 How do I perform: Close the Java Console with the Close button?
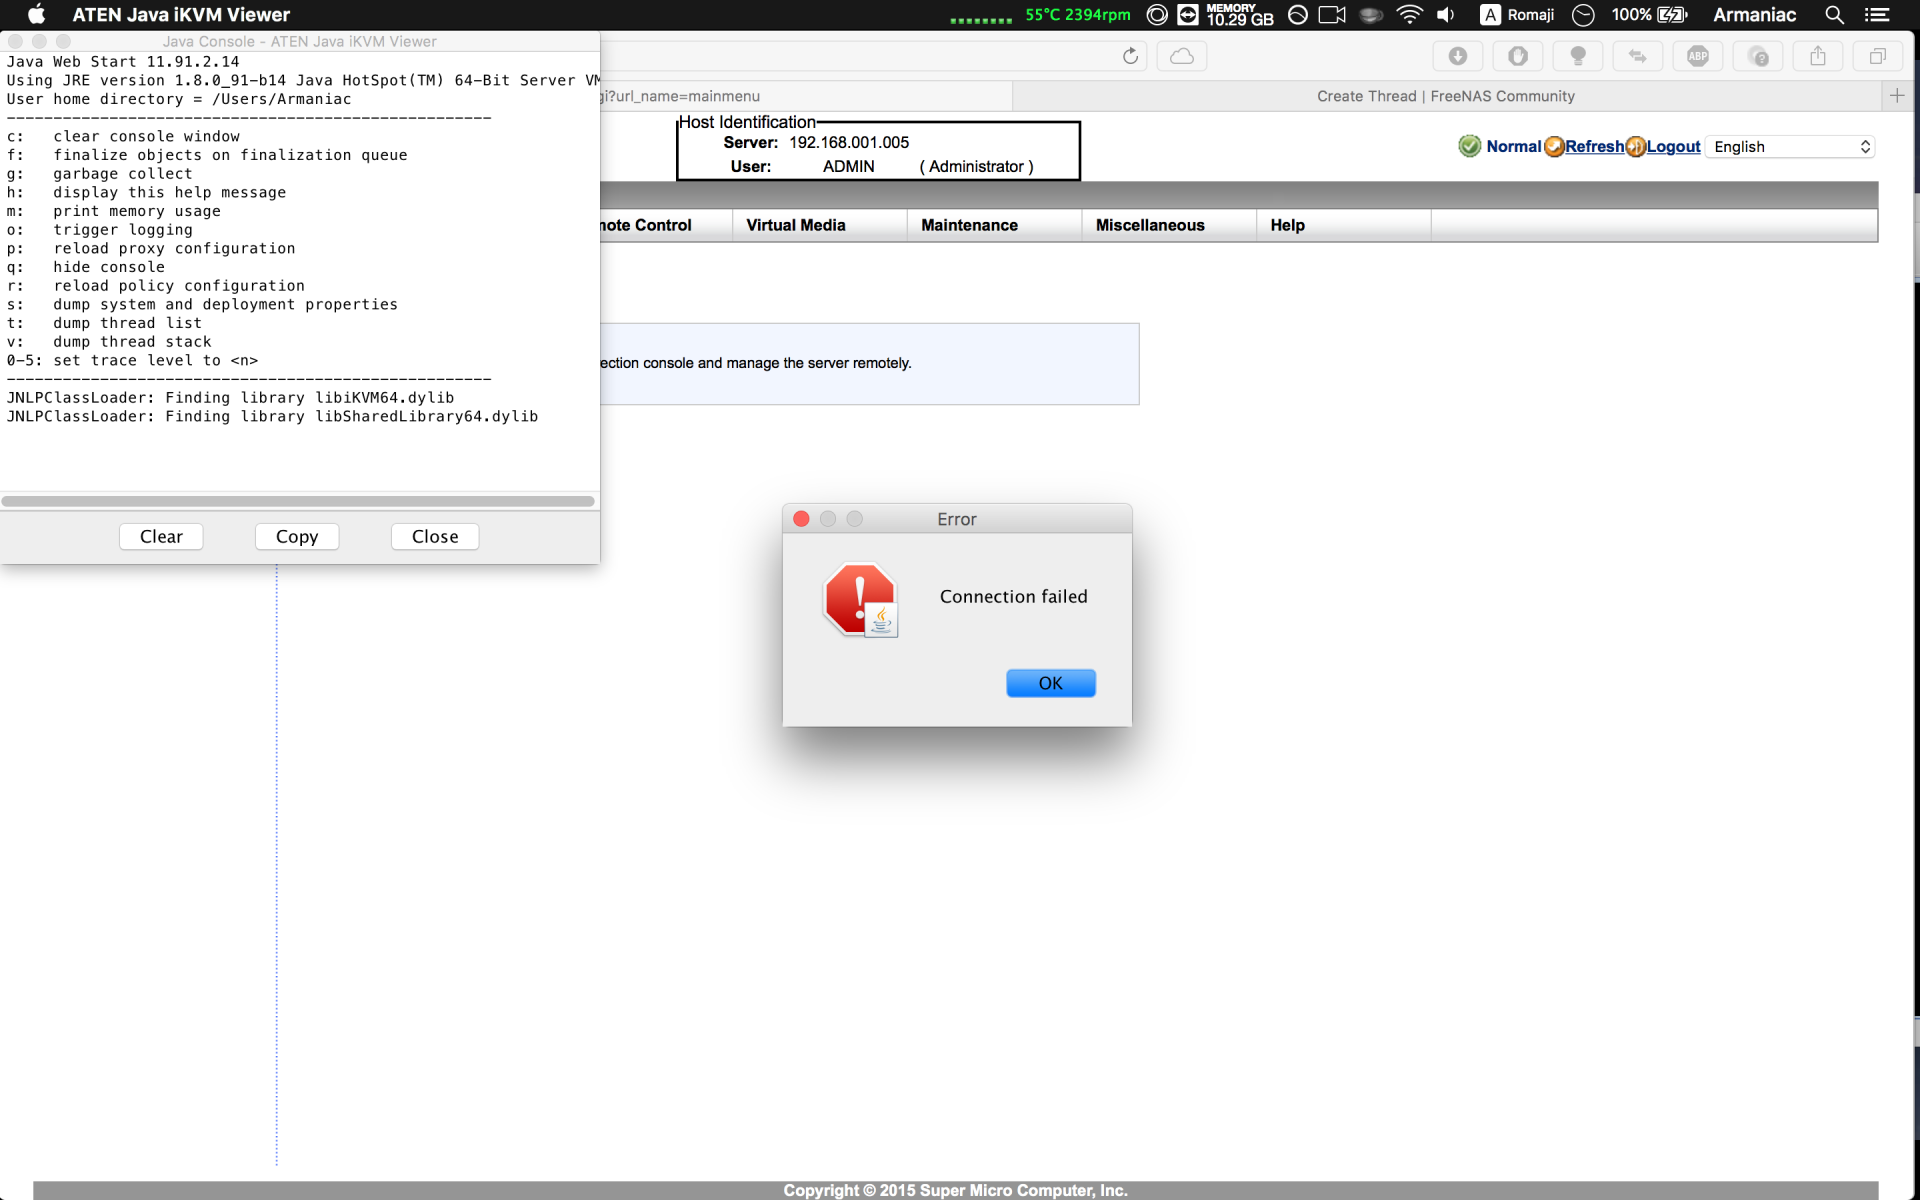435,537
